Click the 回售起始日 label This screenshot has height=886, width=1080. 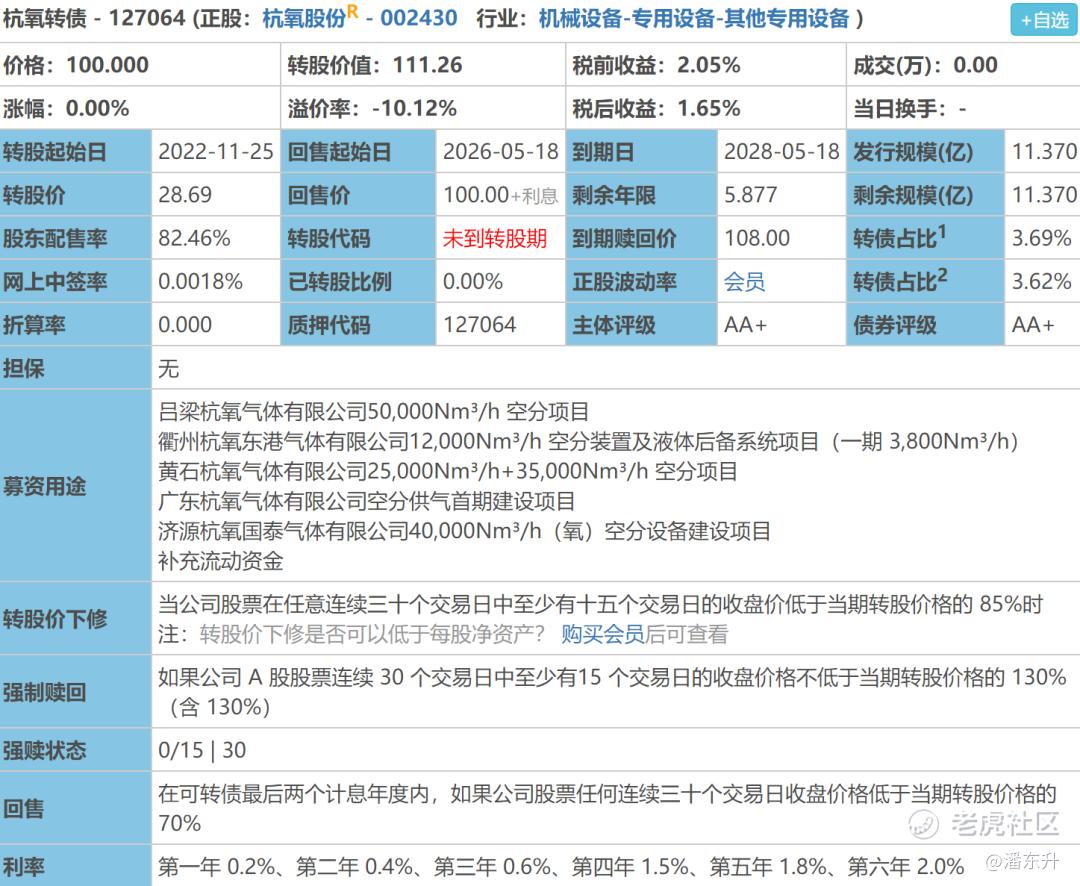point(339,152)
